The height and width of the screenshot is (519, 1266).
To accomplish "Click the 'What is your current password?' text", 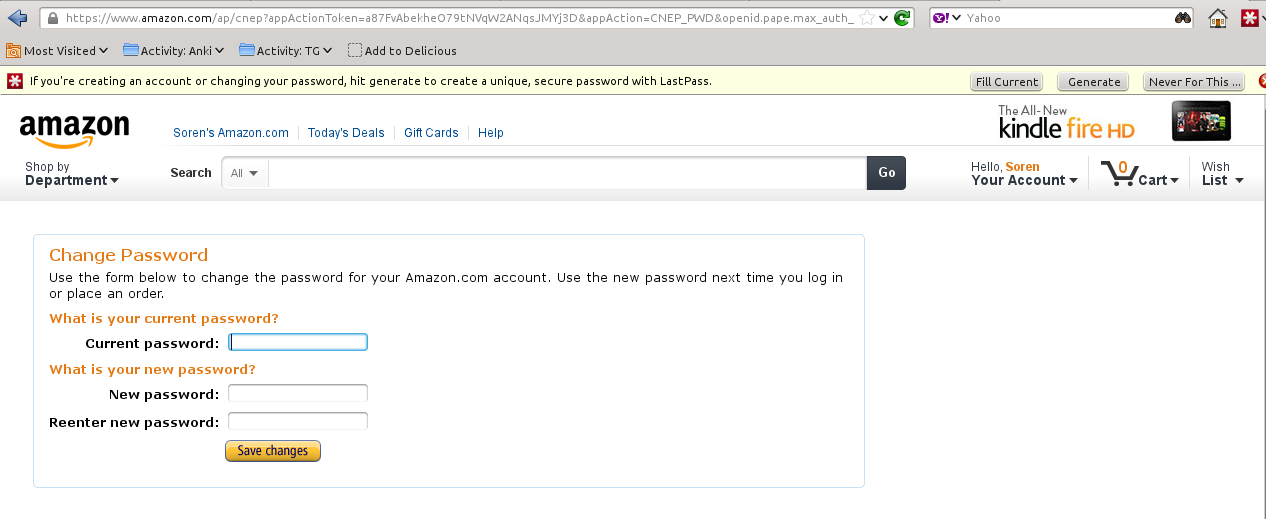I will click(164, 319).
